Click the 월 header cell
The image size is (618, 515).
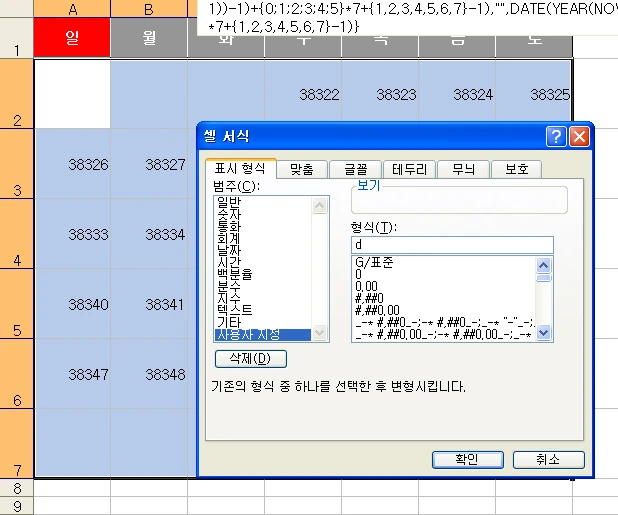149,38
